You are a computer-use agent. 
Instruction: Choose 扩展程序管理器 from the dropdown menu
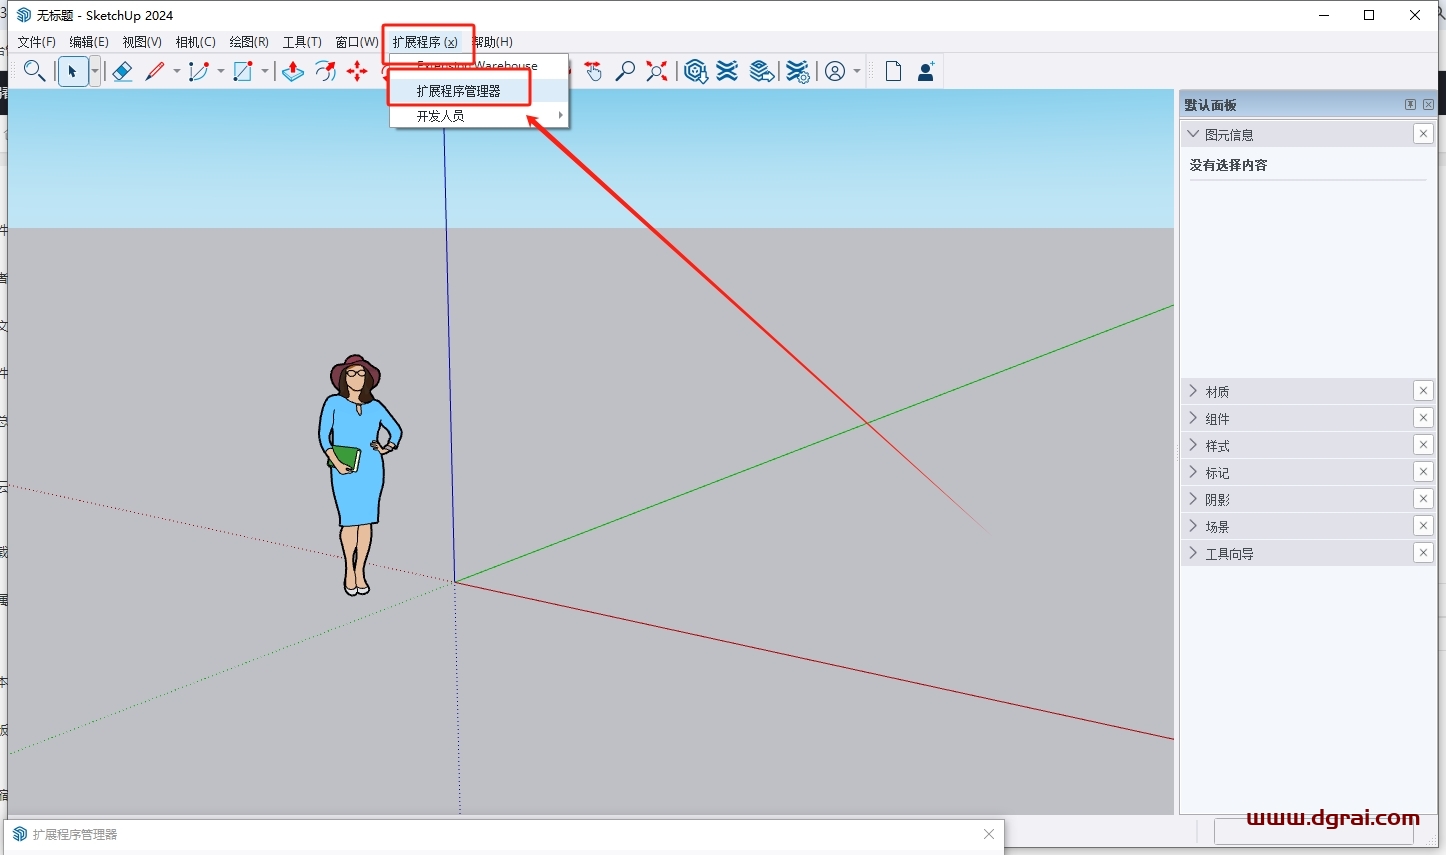point(479,91)
